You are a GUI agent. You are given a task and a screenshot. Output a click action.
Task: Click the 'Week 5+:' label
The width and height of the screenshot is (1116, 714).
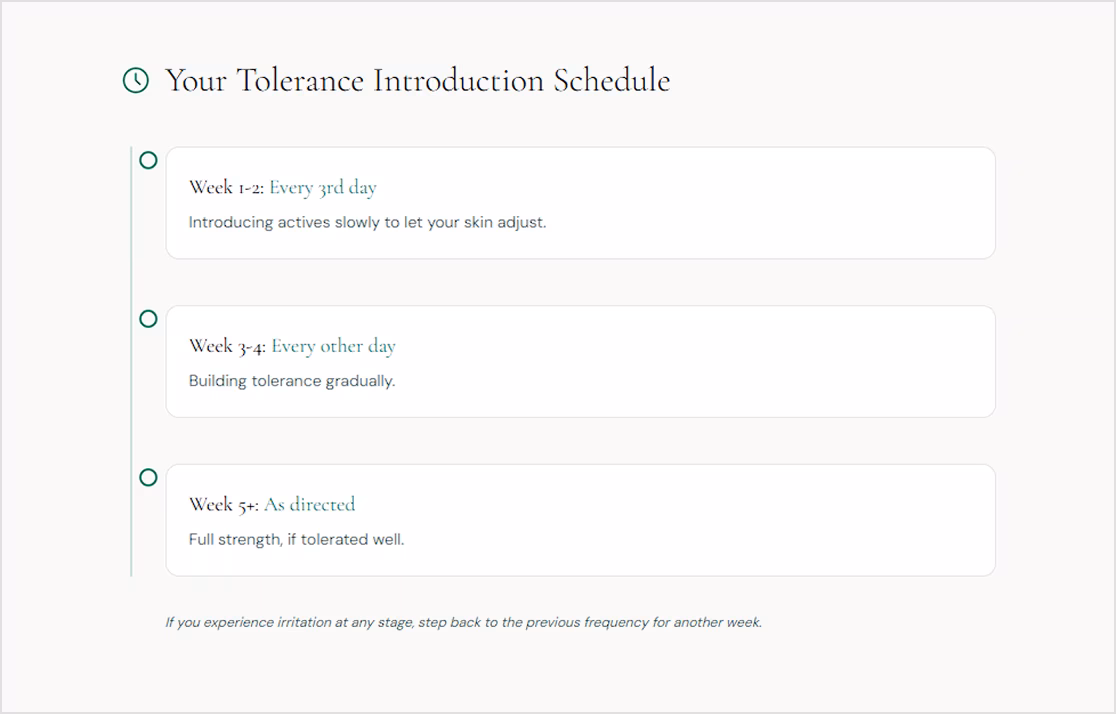[224, 505]
